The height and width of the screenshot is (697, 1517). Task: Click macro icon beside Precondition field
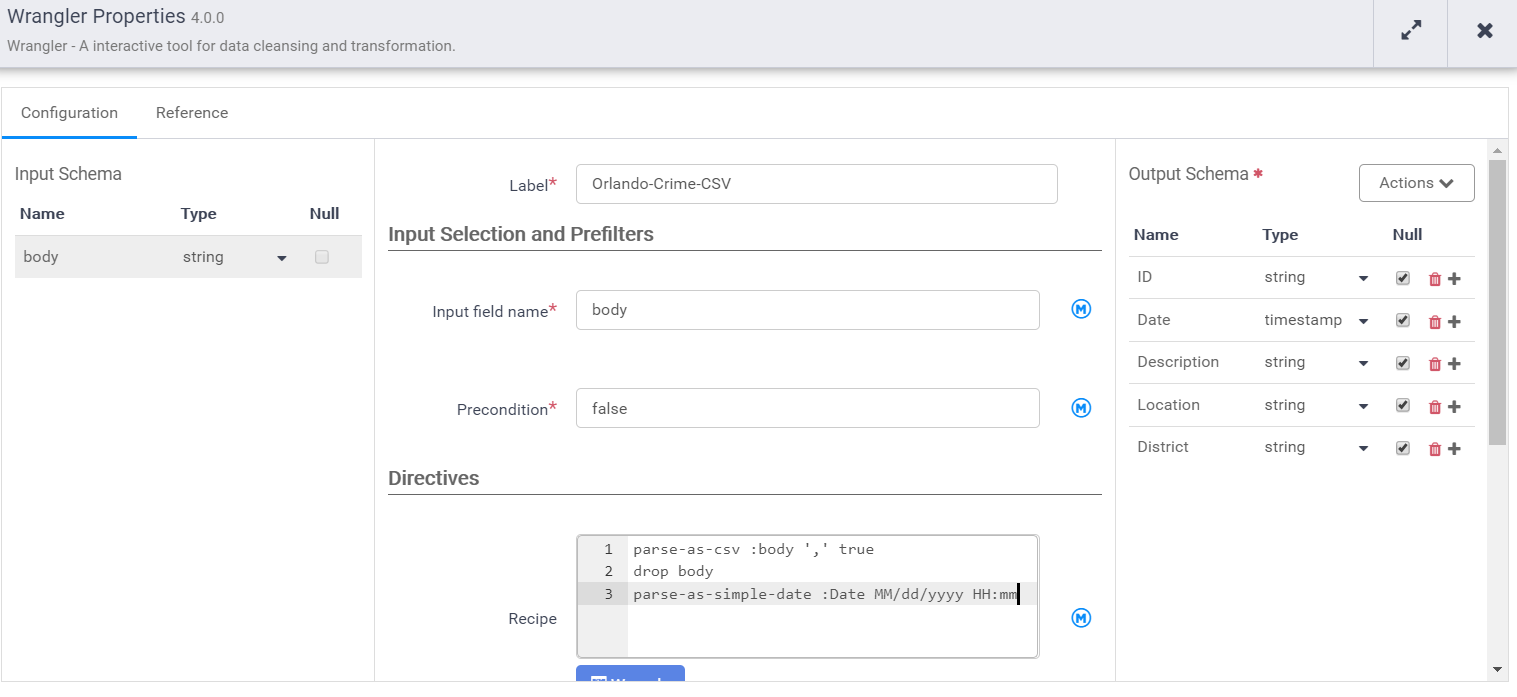coord(1081,408)
